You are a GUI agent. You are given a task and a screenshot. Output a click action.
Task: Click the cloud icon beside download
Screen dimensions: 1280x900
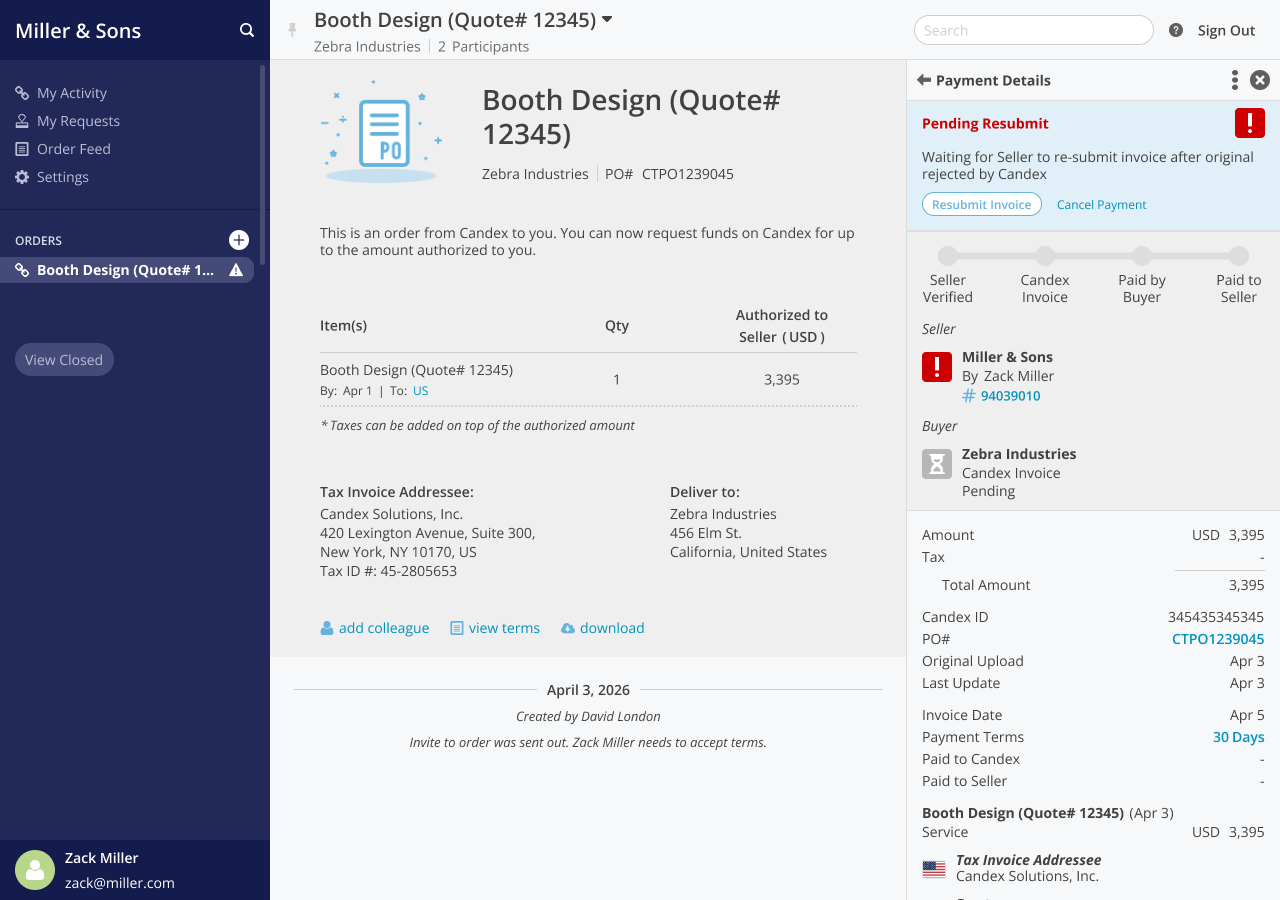(x=568, y=628)
